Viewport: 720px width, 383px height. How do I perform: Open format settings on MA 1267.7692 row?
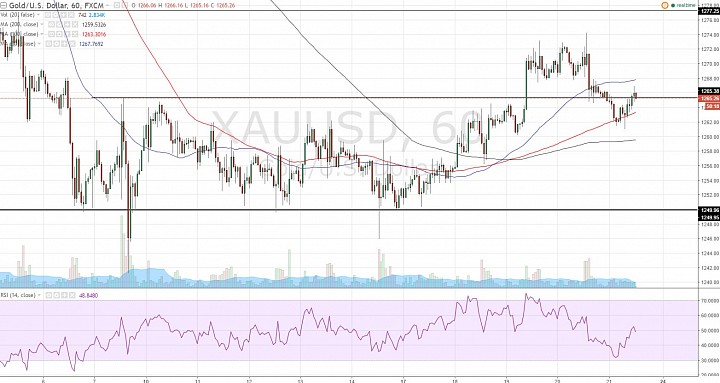[56, 44]
